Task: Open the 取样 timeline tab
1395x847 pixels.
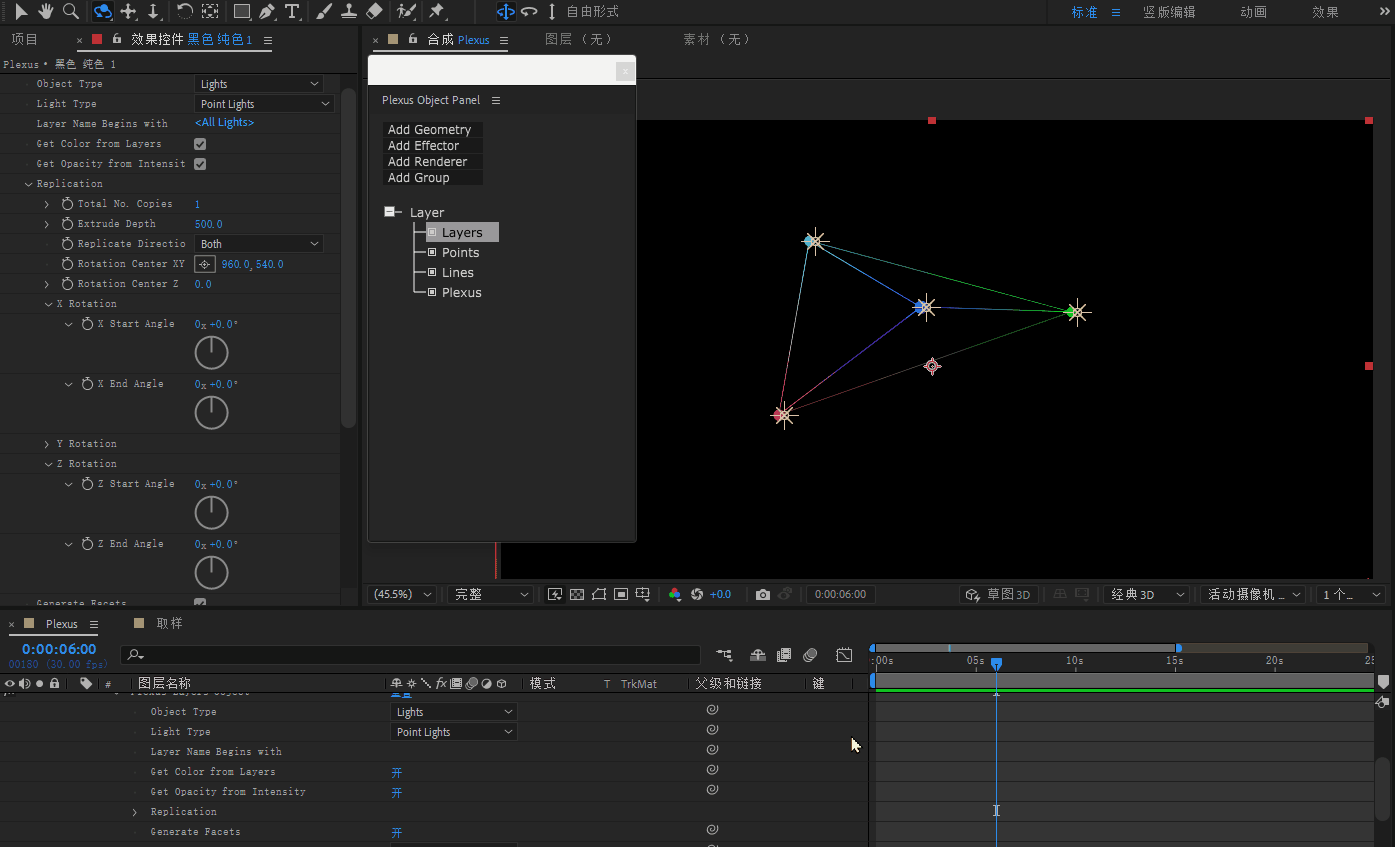Action: coord(169,623)
